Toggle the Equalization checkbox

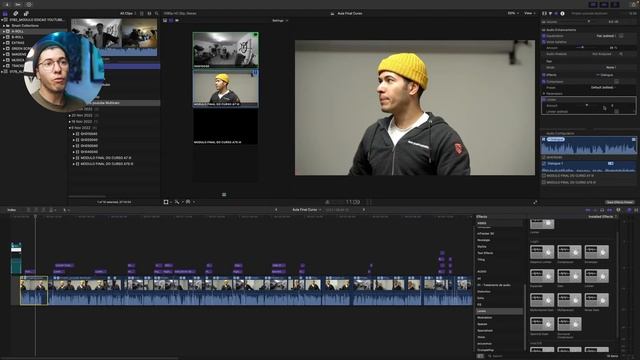[544, 36]
